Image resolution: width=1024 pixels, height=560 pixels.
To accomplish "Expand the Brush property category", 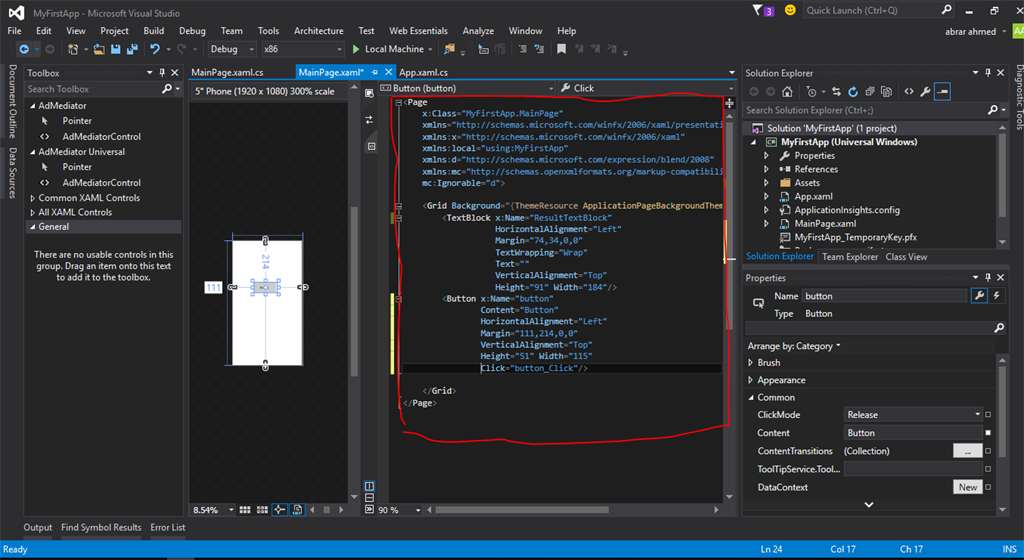I will coord(752,363).
